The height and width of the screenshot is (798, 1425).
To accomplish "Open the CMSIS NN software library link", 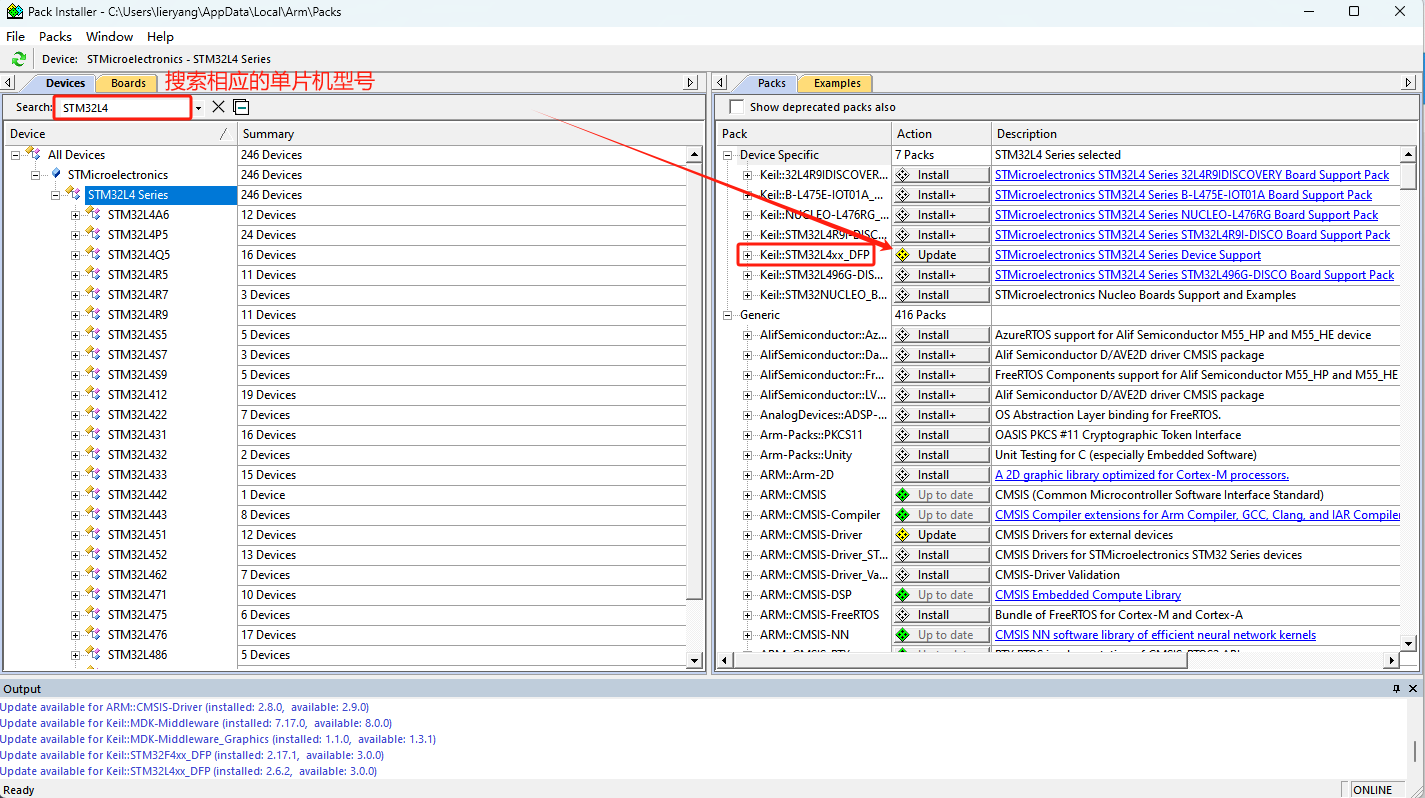I will tap(1155, 635).
